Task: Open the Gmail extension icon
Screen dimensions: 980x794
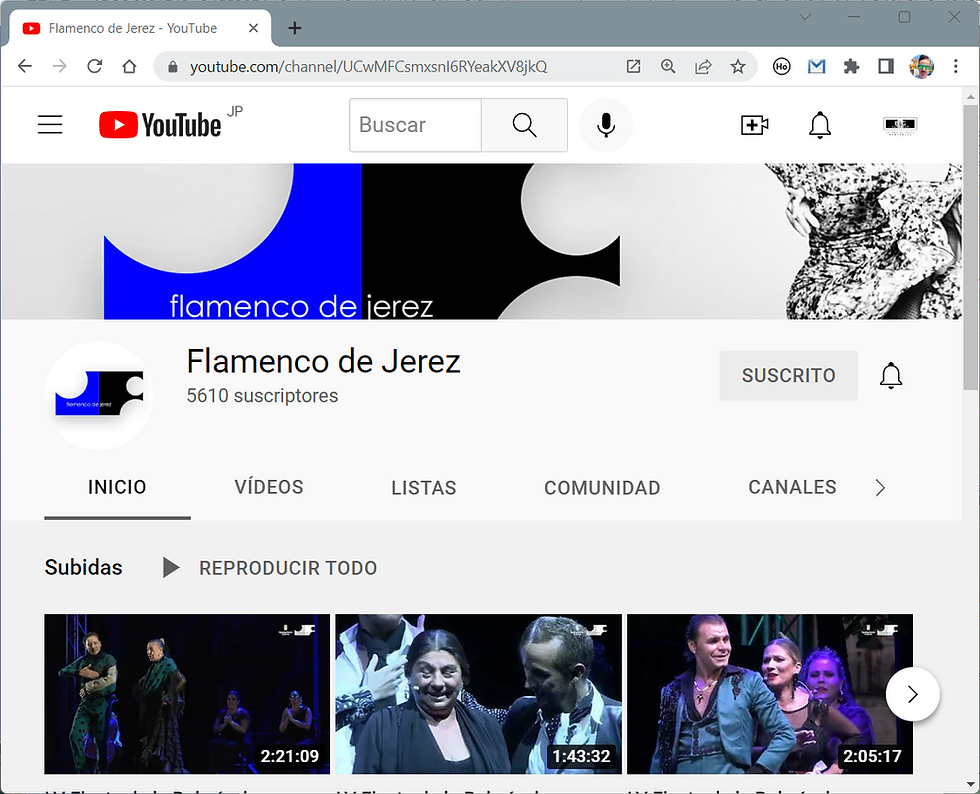Action: (816, 66)
